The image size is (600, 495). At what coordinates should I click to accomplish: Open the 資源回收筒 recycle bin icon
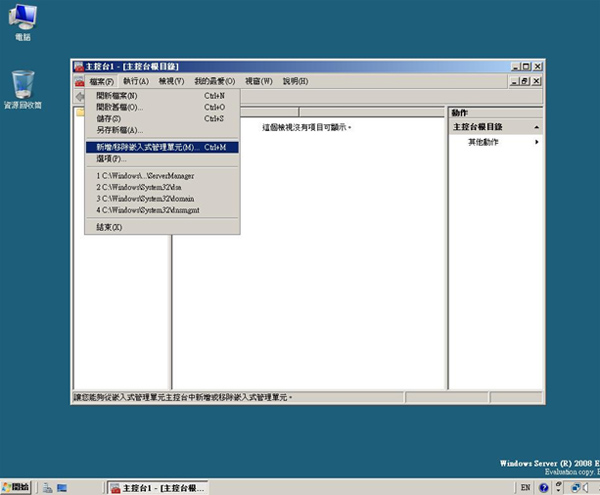pyautogui.click(x=22, y=85)
